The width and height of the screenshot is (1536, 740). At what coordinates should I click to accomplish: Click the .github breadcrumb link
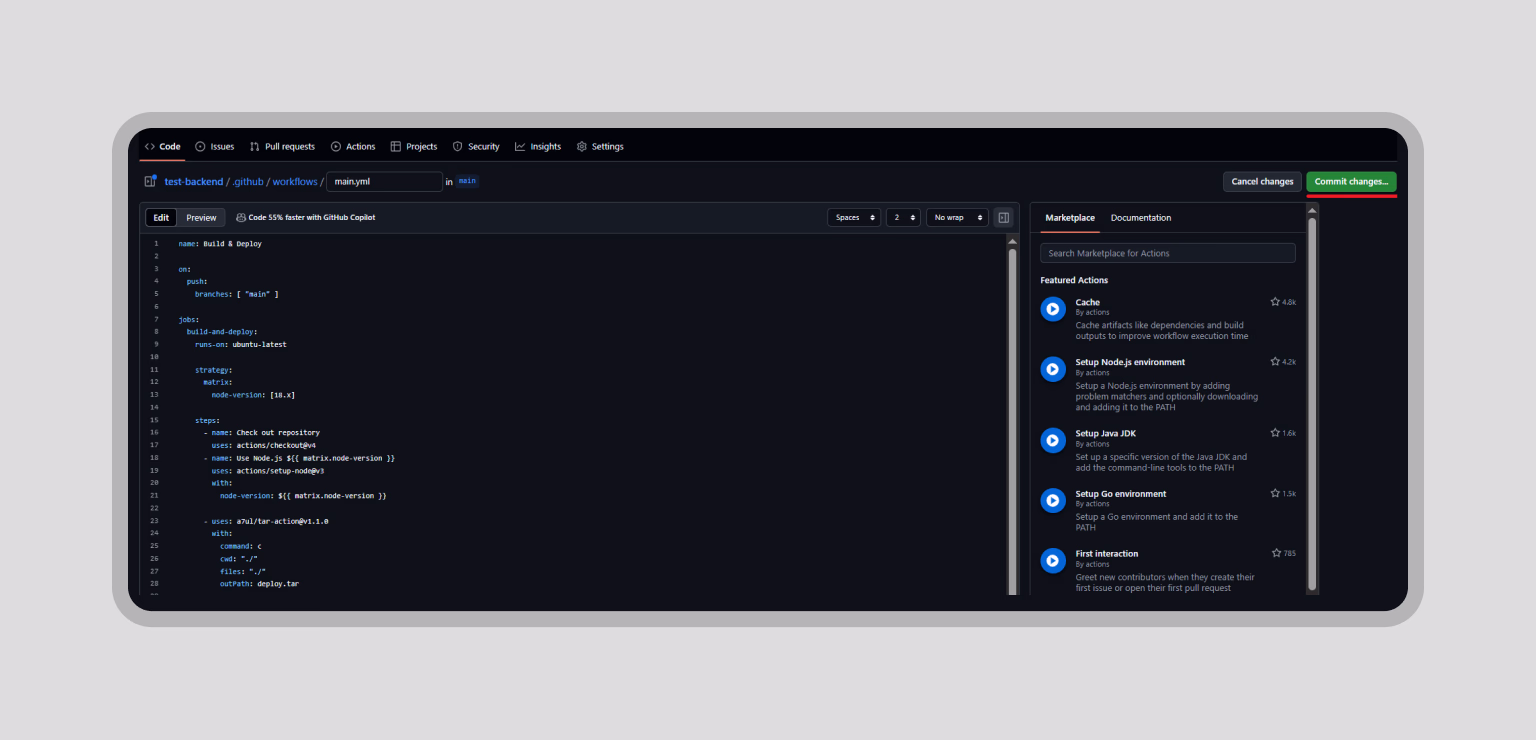(248, 182)
